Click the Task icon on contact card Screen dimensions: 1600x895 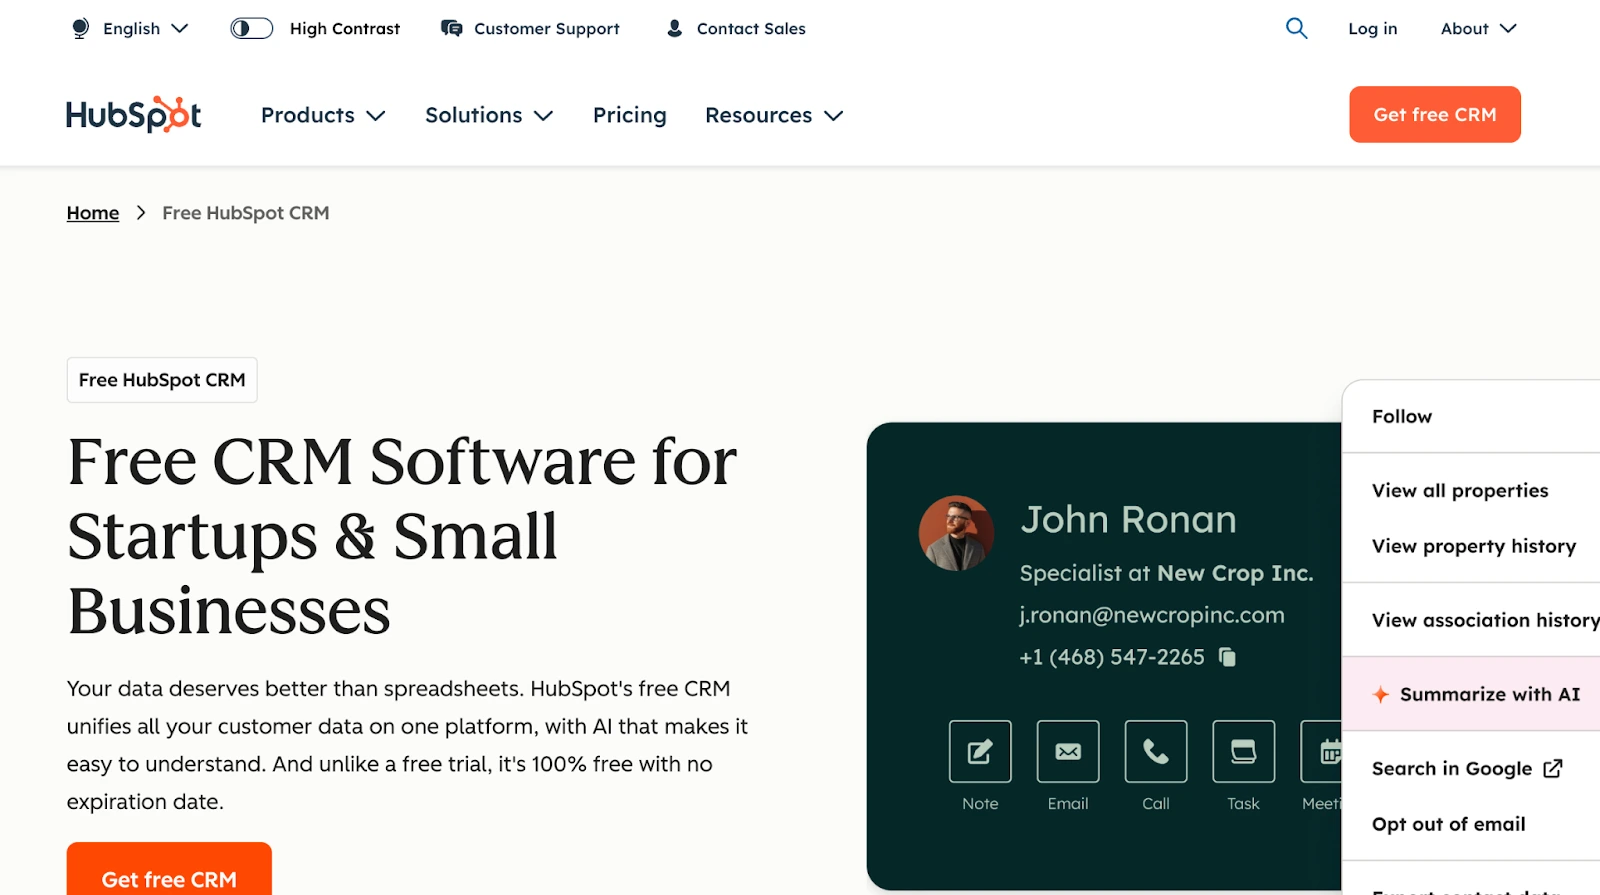point(1243,751)
